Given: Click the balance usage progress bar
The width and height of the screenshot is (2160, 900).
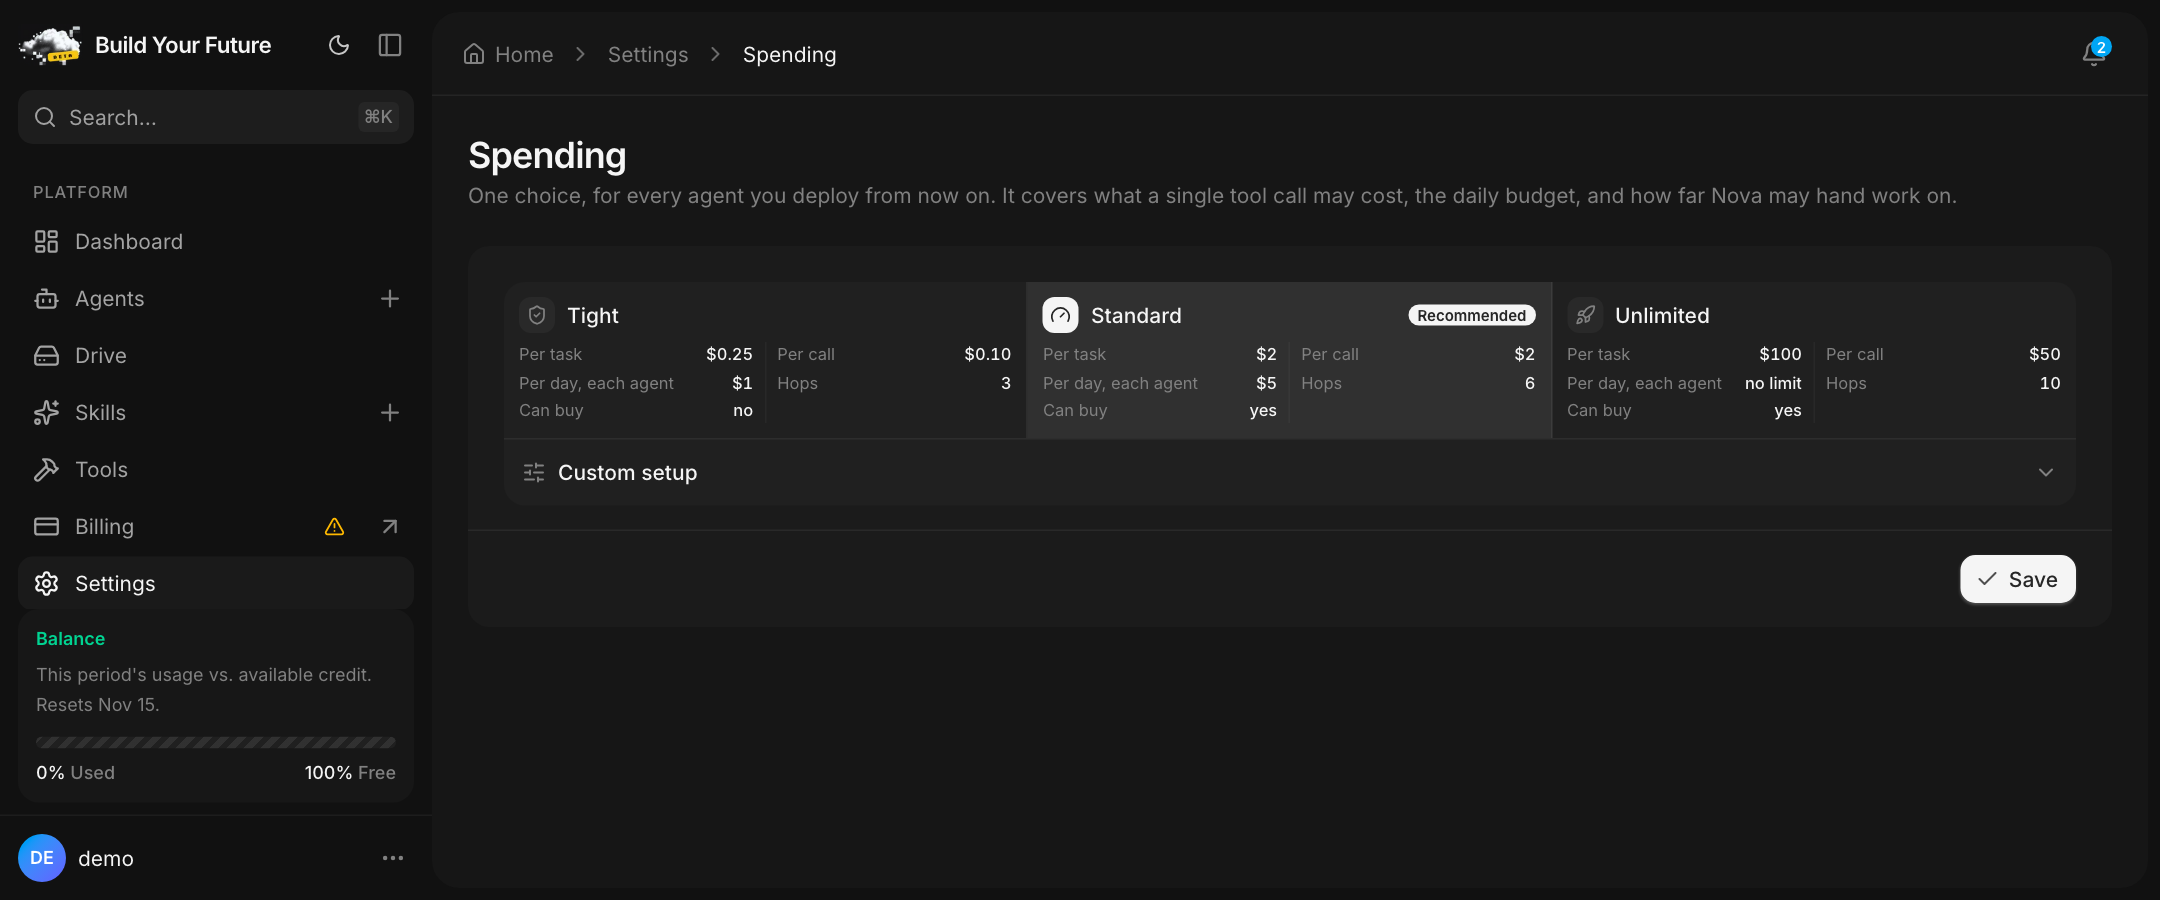Looking at the screenshot, I should 216,742.
